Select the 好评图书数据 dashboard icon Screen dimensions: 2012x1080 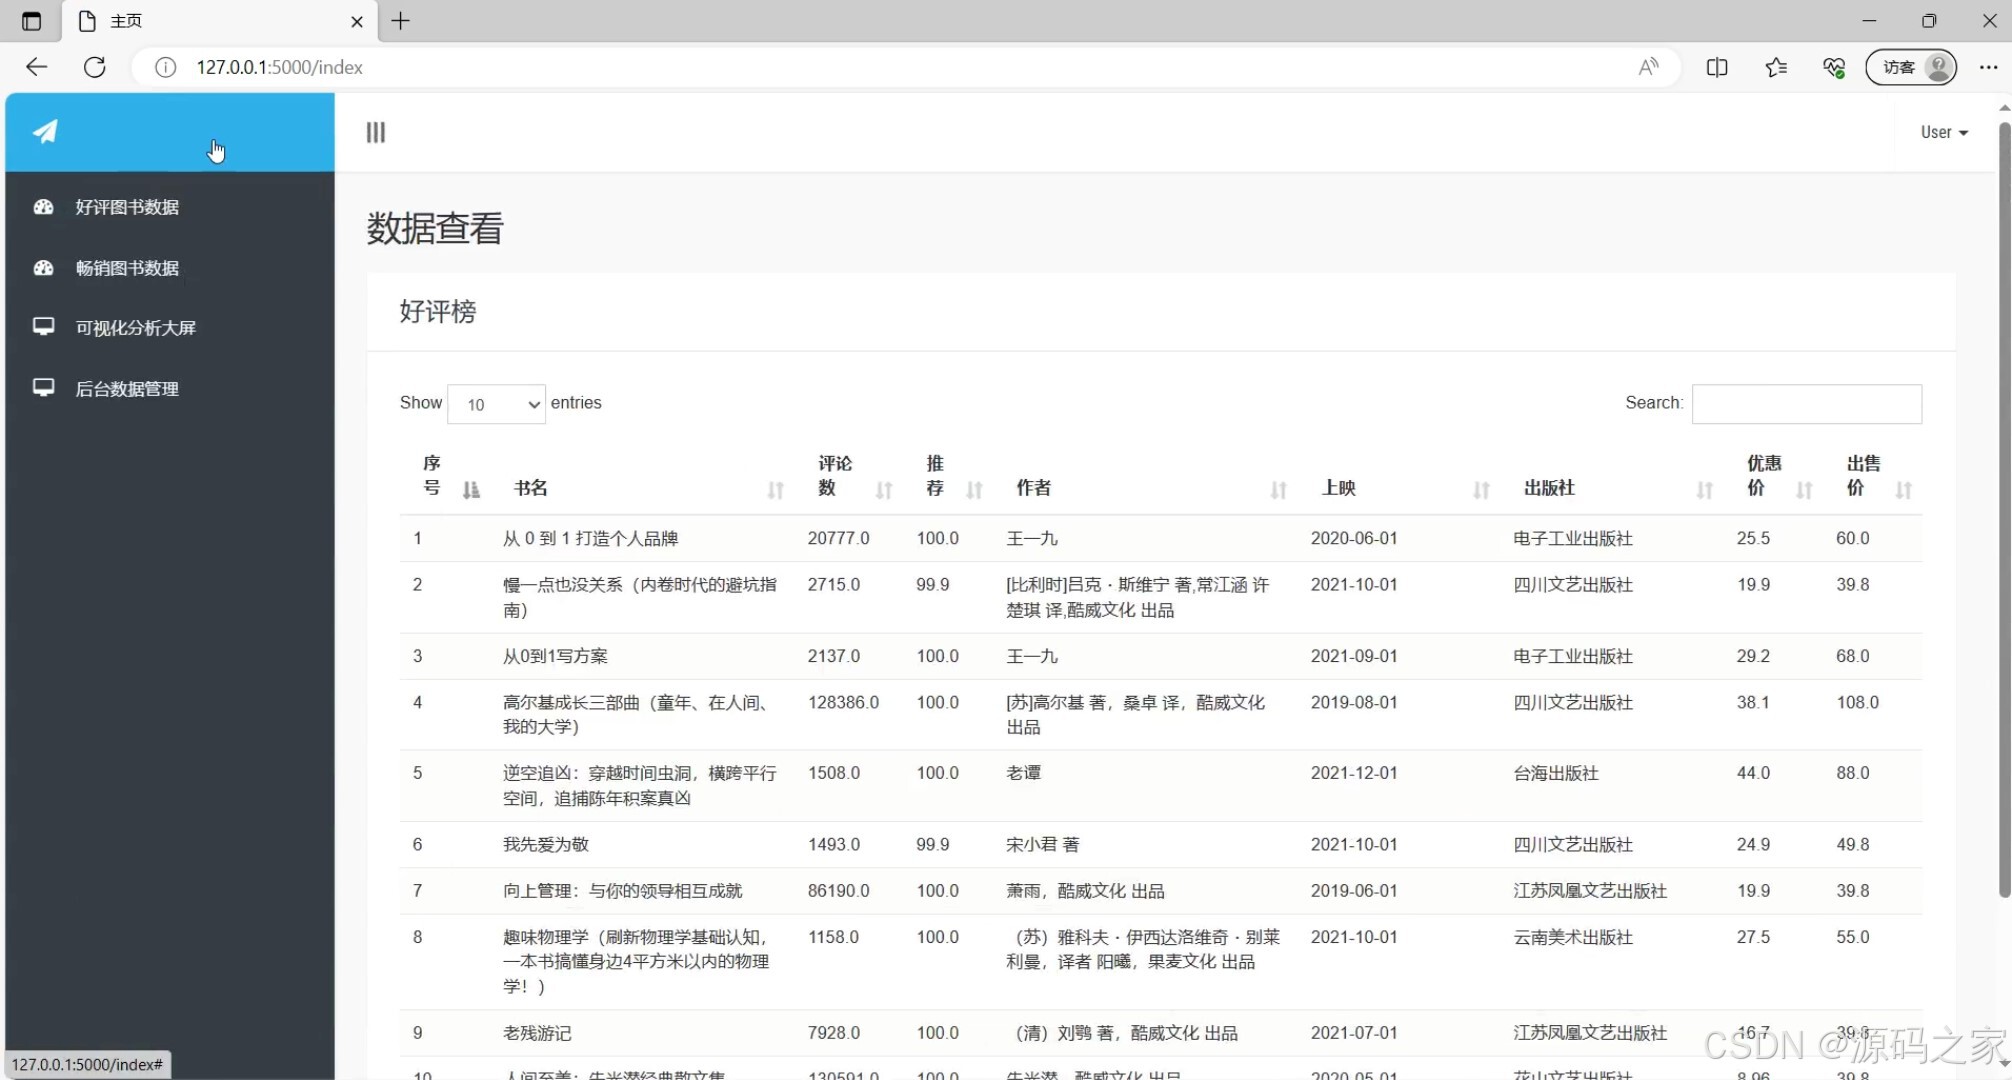coord(43,207)
